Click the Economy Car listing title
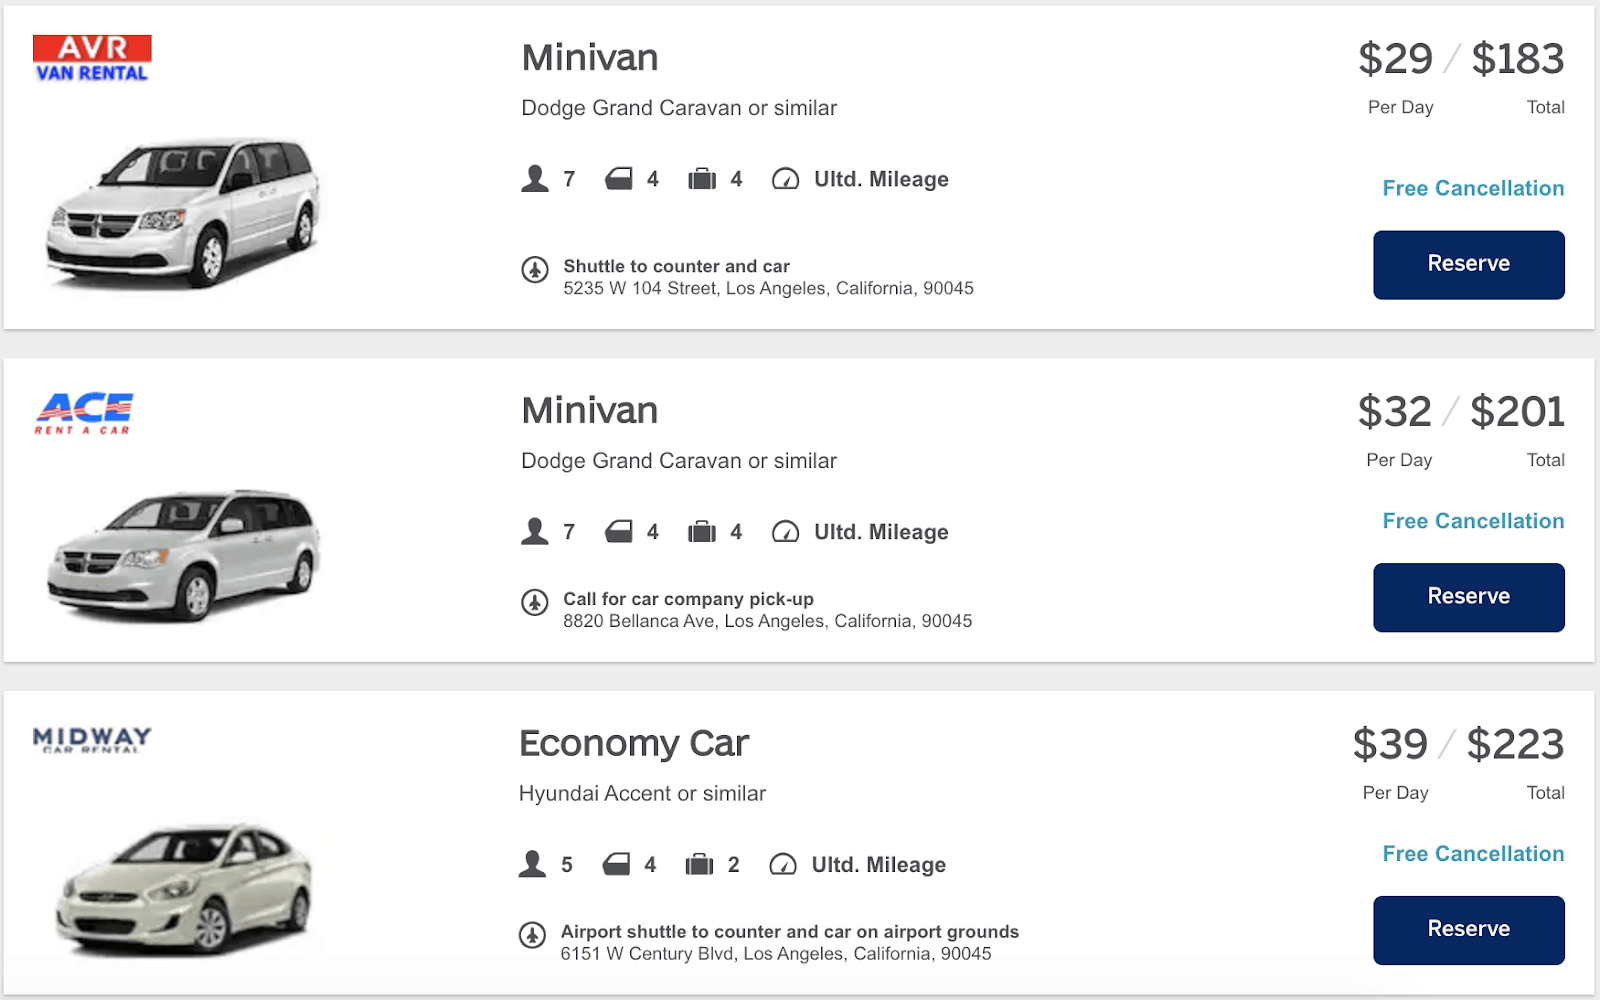 click(634, 744)
